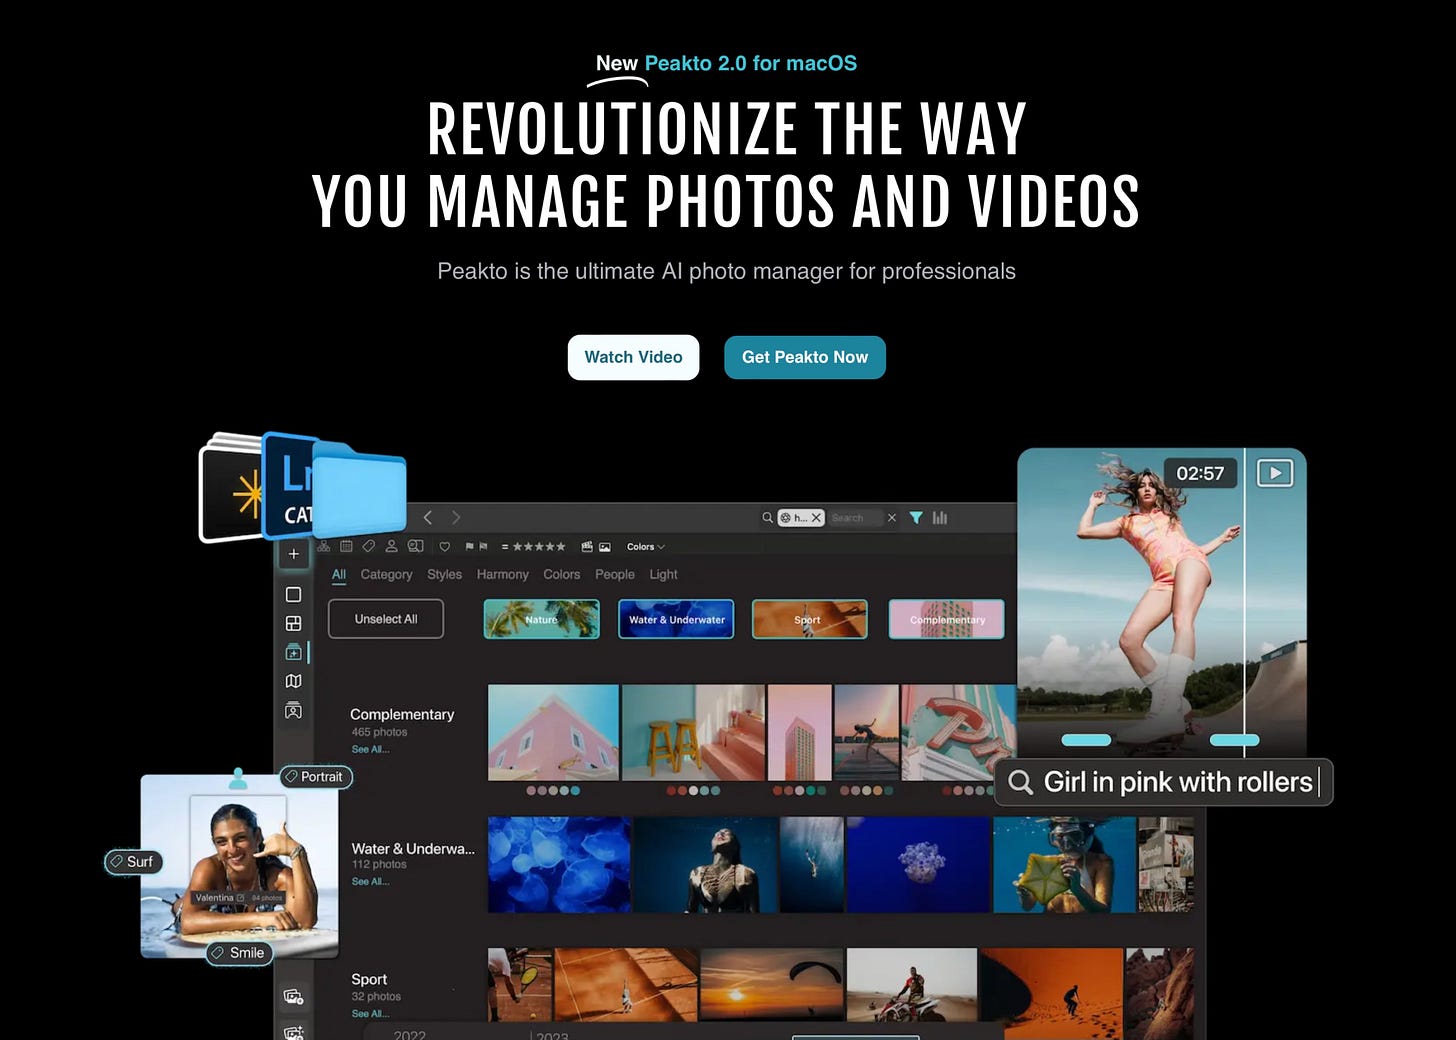The height and width of the screenshot is (1040, 1456).
Task: Click the app Search field
Action: pos(855,517)
